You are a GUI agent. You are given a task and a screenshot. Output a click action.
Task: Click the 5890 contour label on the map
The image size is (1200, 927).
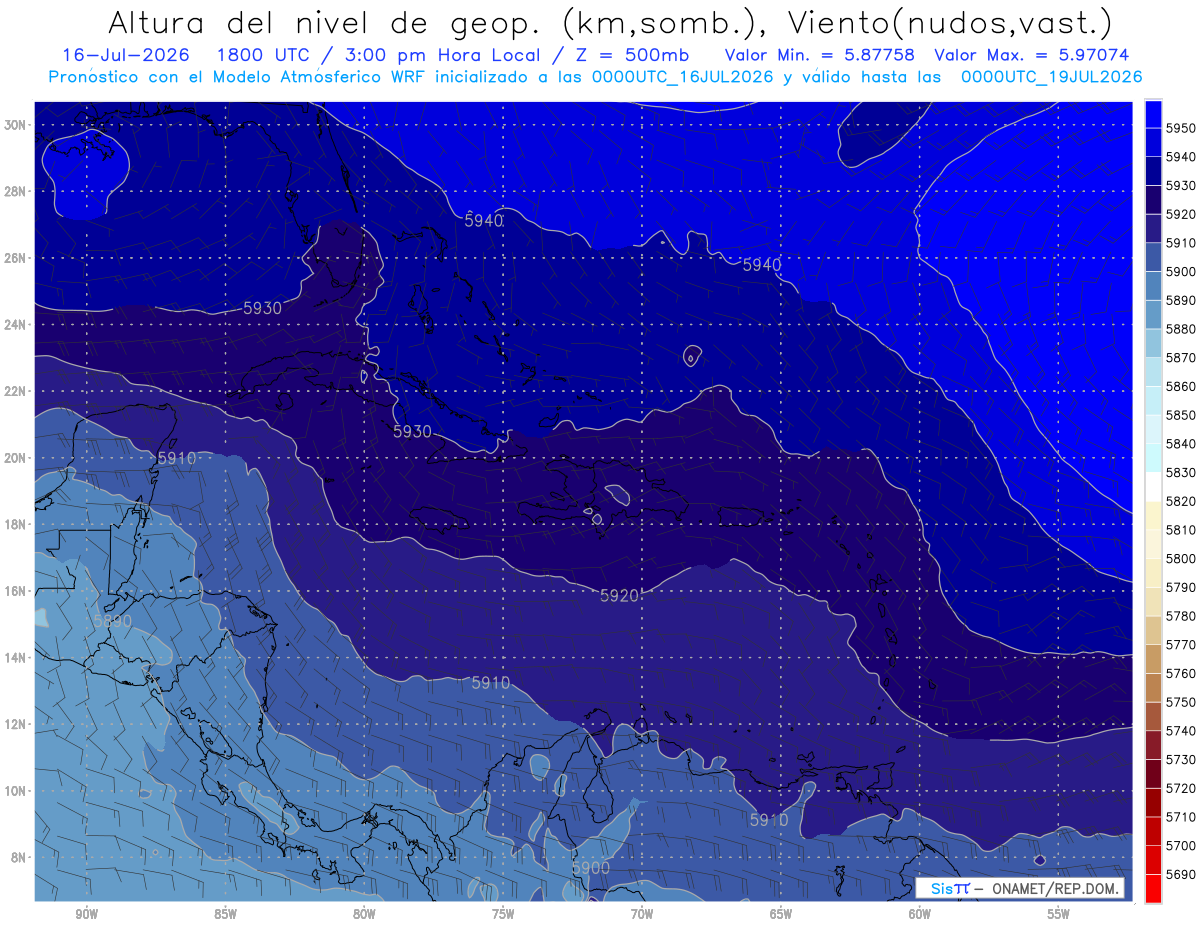[112, 621]
